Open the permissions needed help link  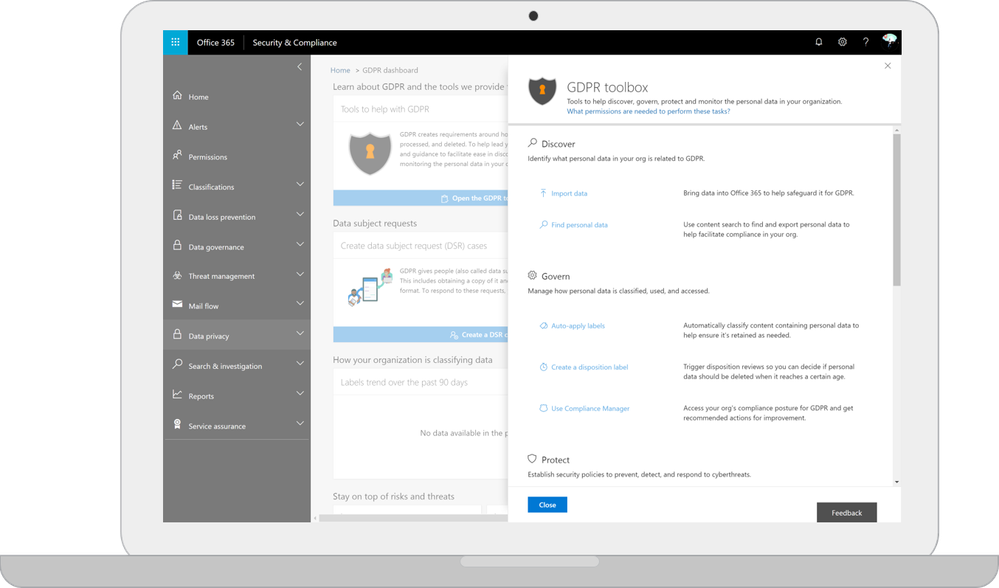[x=648, y=111]
